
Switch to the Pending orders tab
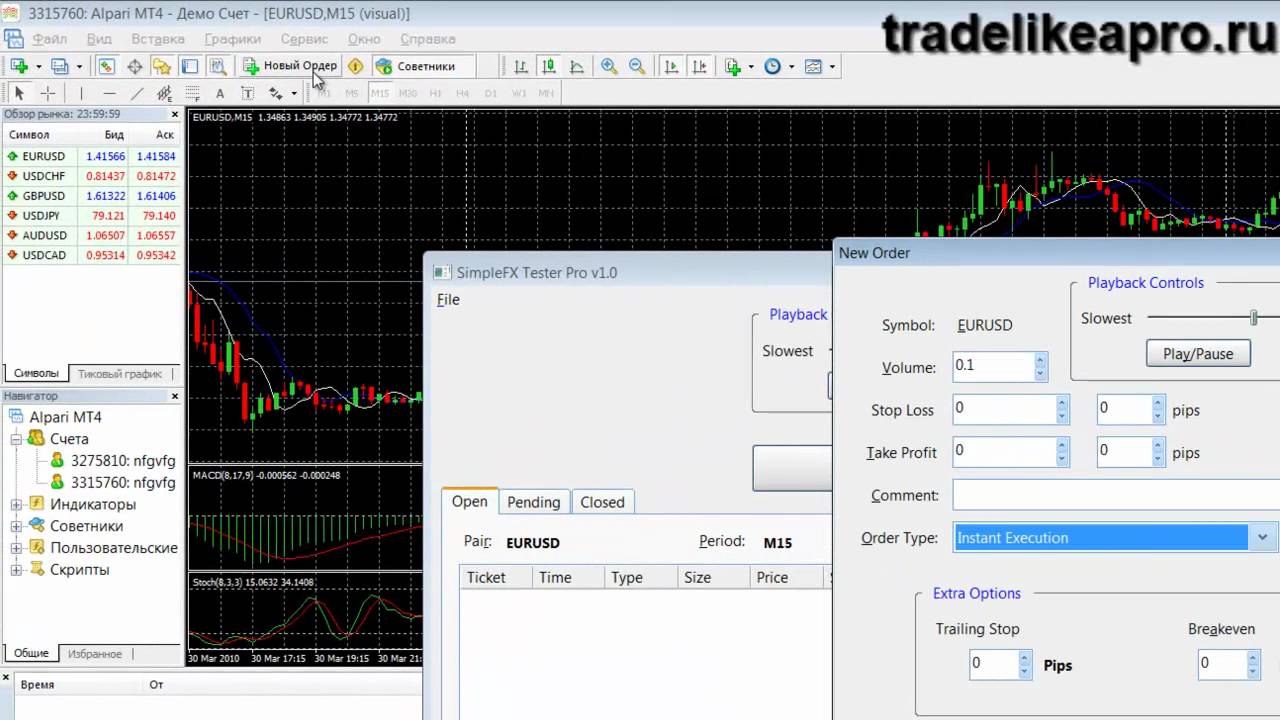click(533, 502)
